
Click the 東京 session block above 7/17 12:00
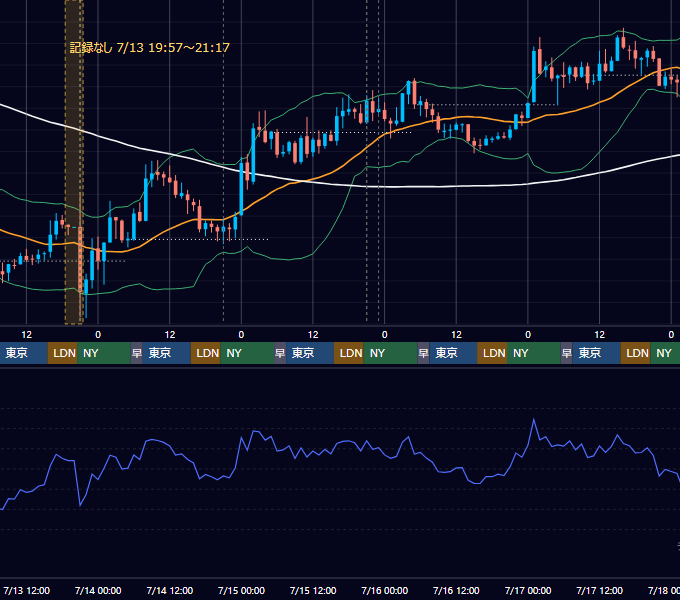point(597,353)
